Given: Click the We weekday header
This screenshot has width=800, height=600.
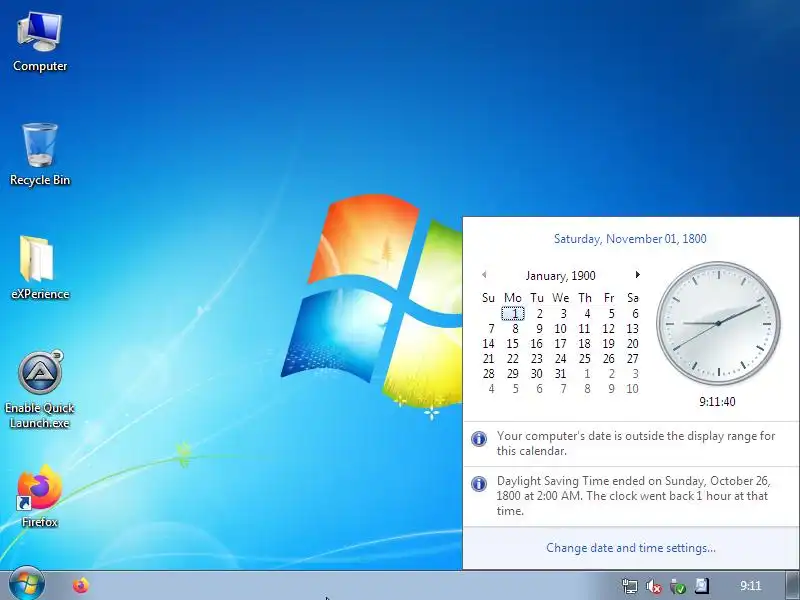Looking at the screenshot, I should tap(561, 298).
